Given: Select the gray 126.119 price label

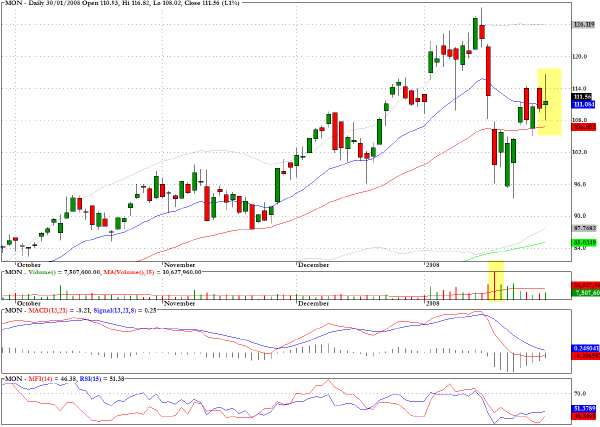Looking at the screenshot, I should click(584, 25).
